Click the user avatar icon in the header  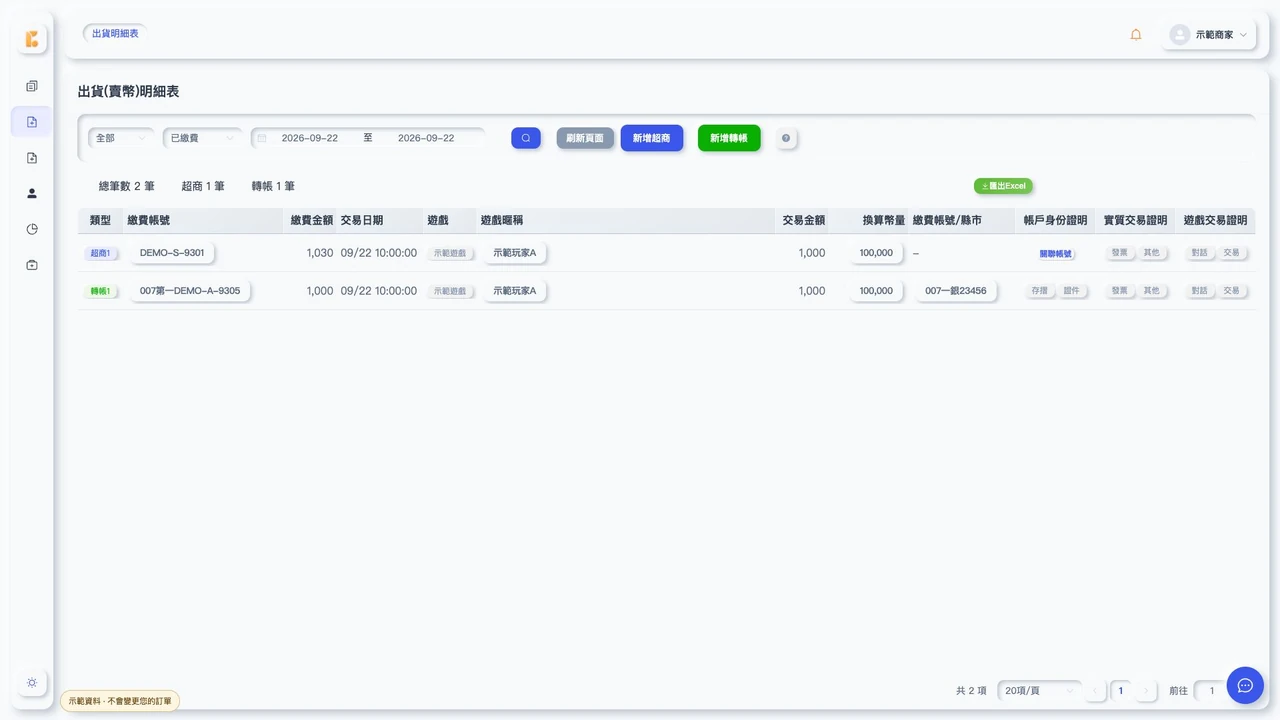[x=1180, y=34]
